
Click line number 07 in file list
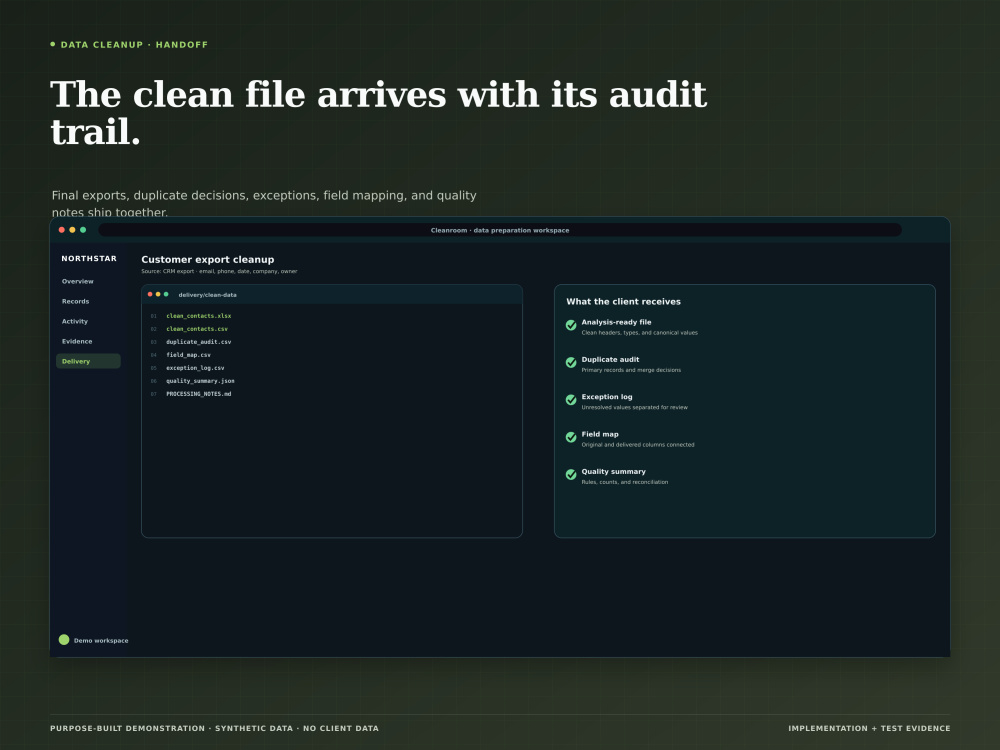[x=154, y=394]
